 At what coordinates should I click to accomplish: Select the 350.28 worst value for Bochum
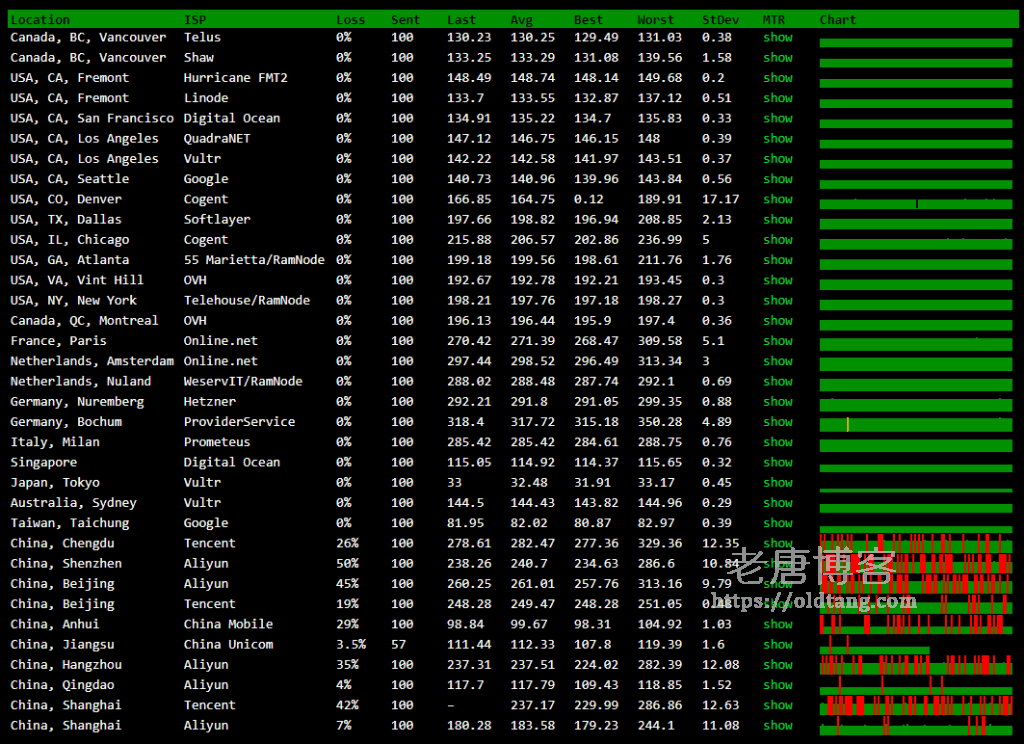tap(660, 422)
